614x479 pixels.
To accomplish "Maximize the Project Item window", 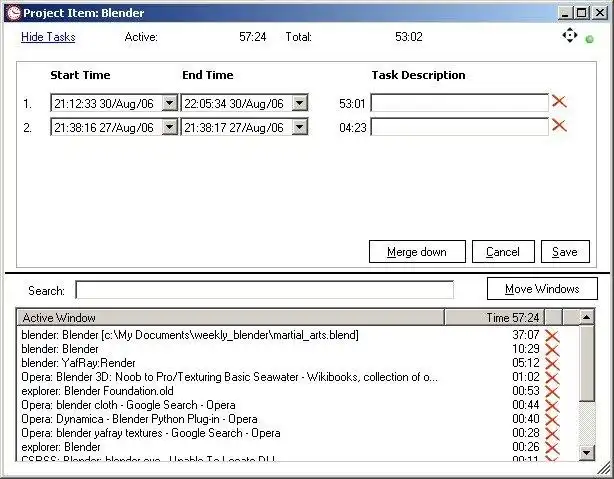I will click(x=581, y=13).
